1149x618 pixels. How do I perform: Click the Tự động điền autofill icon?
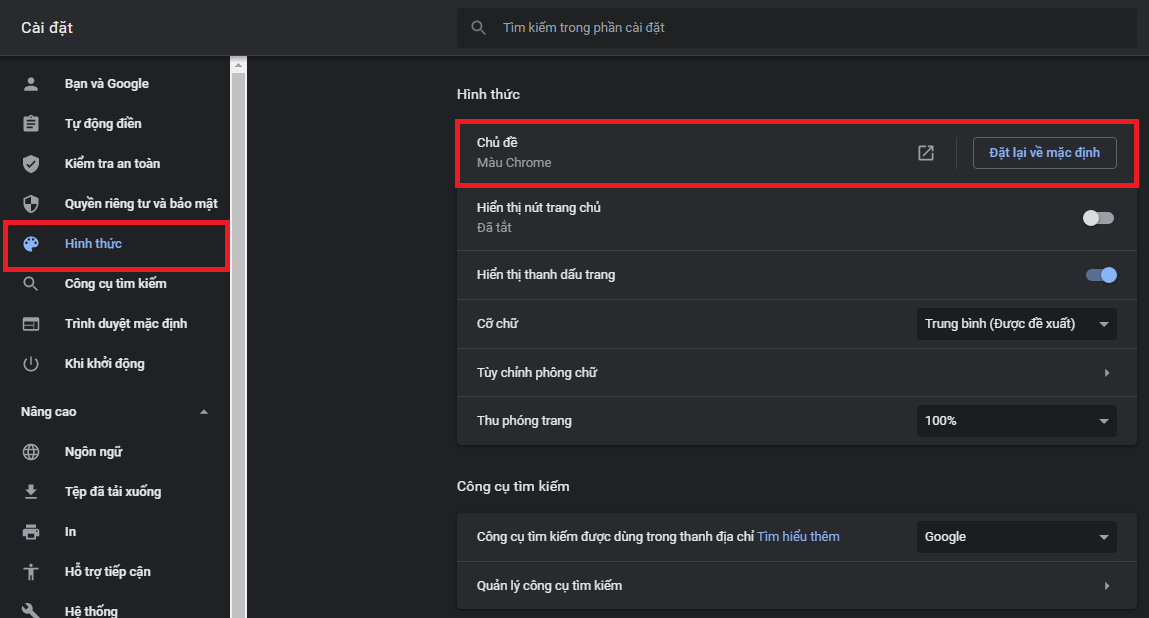point(31,123)
